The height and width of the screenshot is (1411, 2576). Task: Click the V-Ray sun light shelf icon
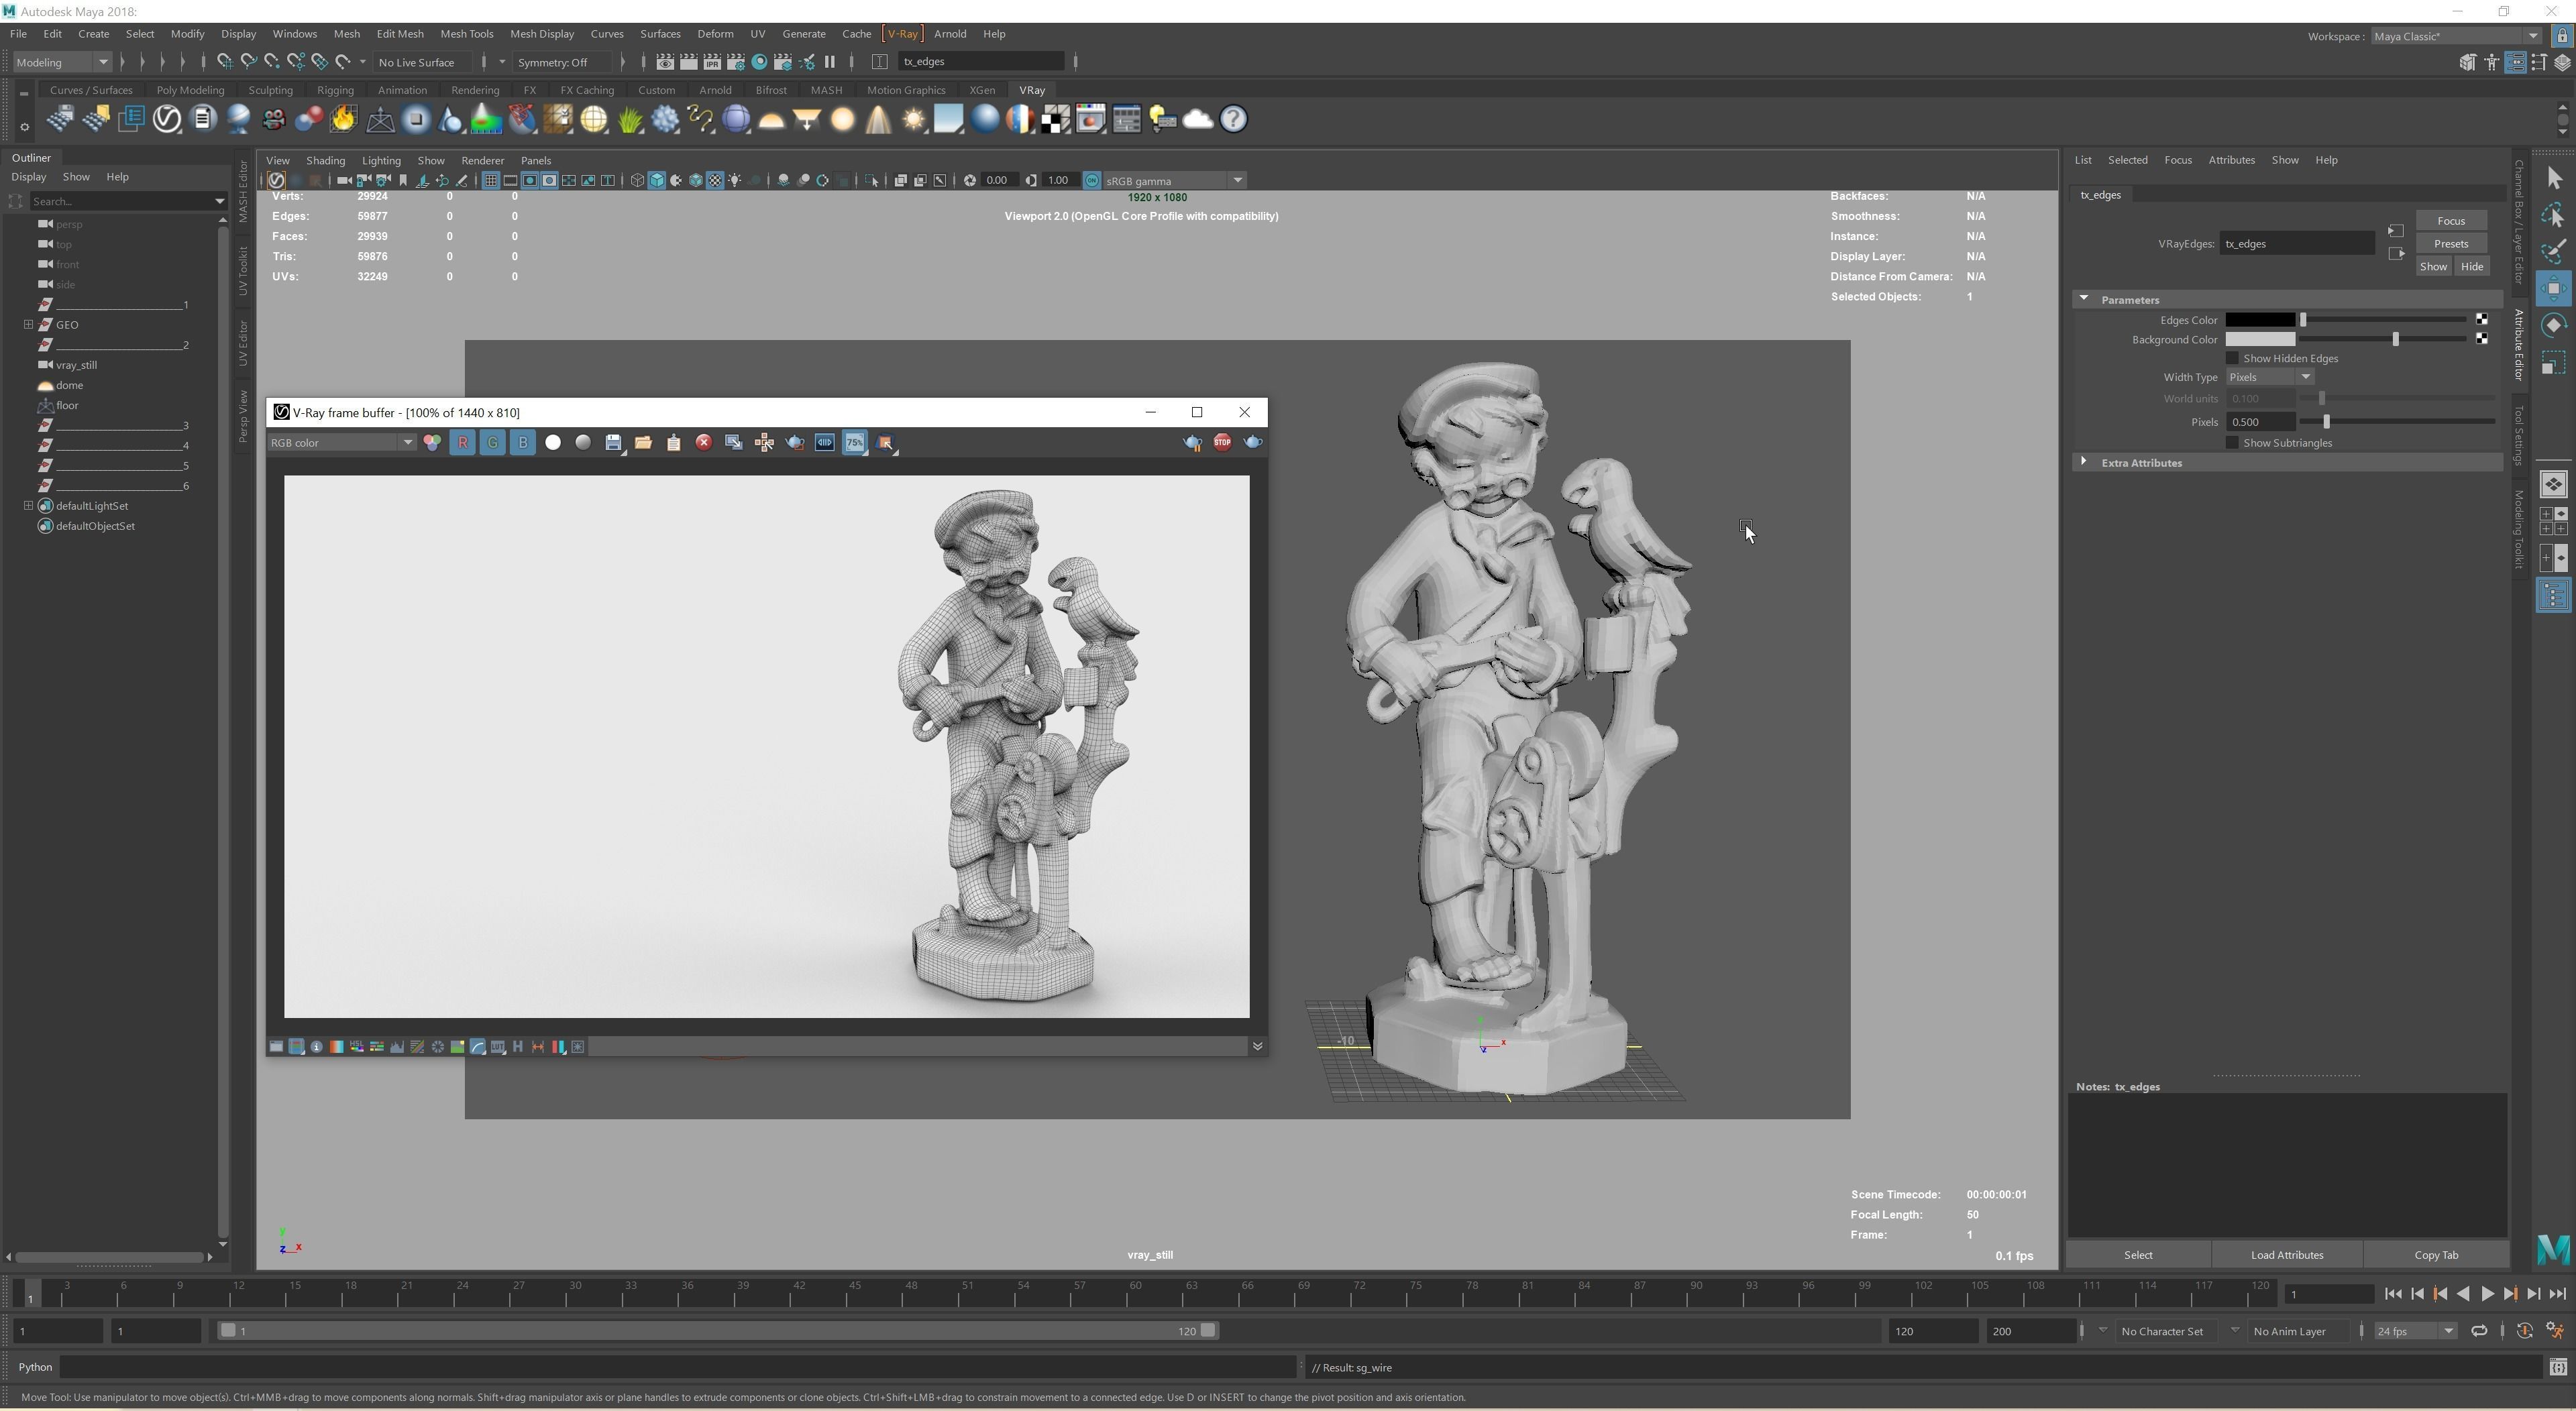913,120
